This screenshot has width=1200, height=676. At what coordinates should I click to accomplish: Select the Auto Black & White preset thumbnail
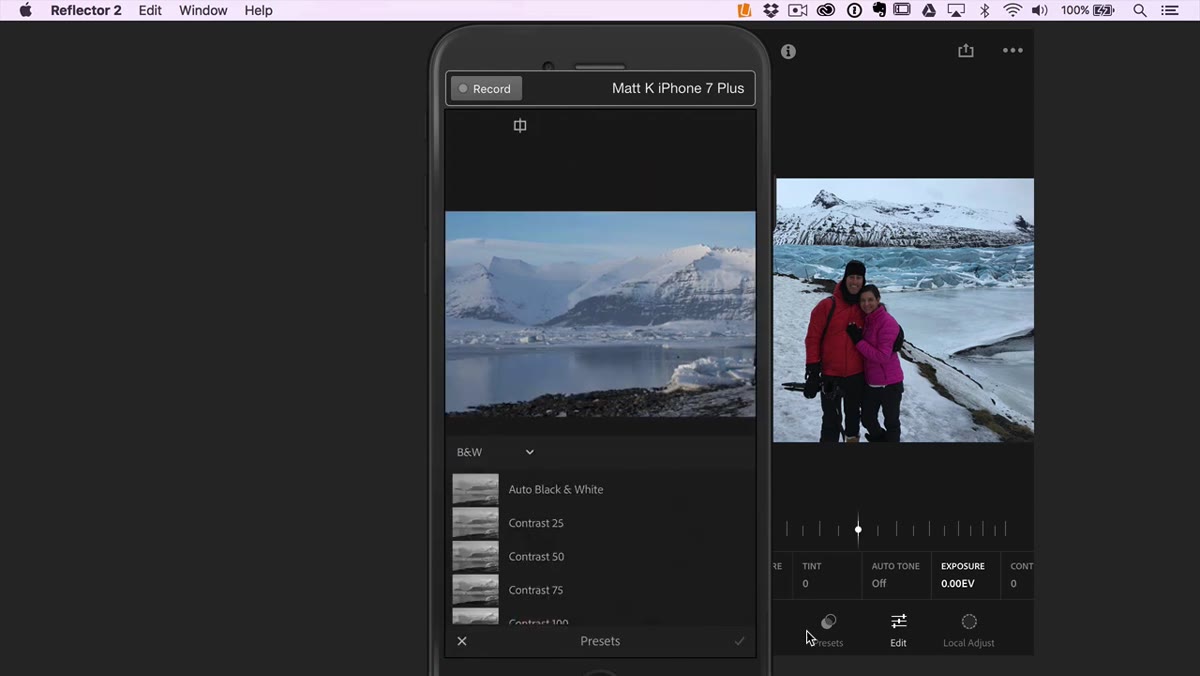click(x=475, y=489)
